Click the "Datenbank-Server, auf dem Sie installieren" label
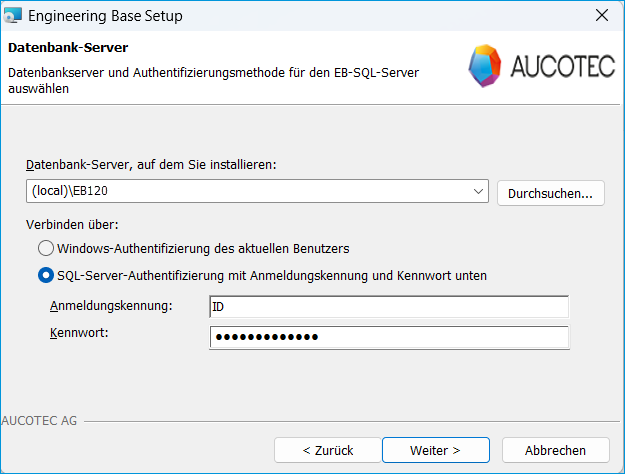Viewport: 625px width, 474px height. pyautogui.click(x=149, y=163)
